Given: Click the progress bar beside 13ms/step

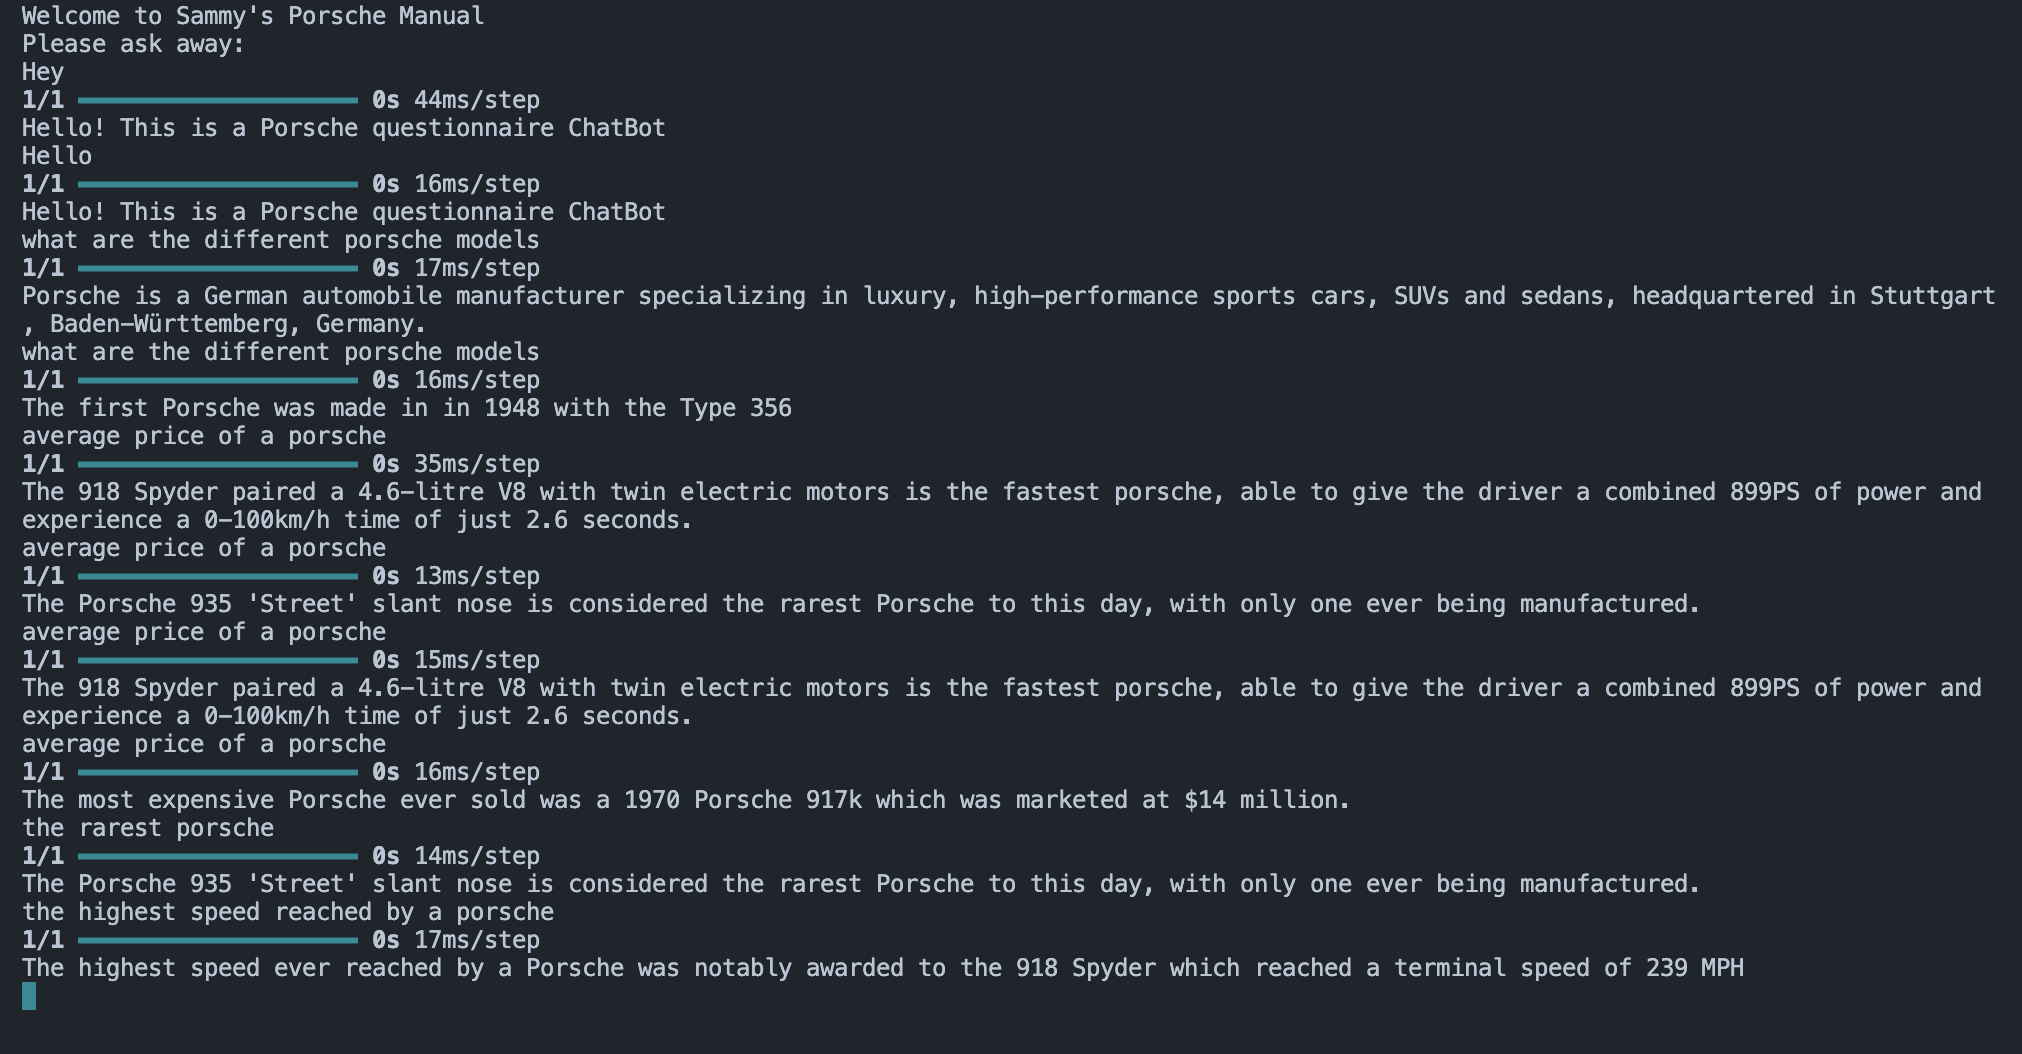Looking at the screenshot, I should pyautogui.click(x=217, y=576).
